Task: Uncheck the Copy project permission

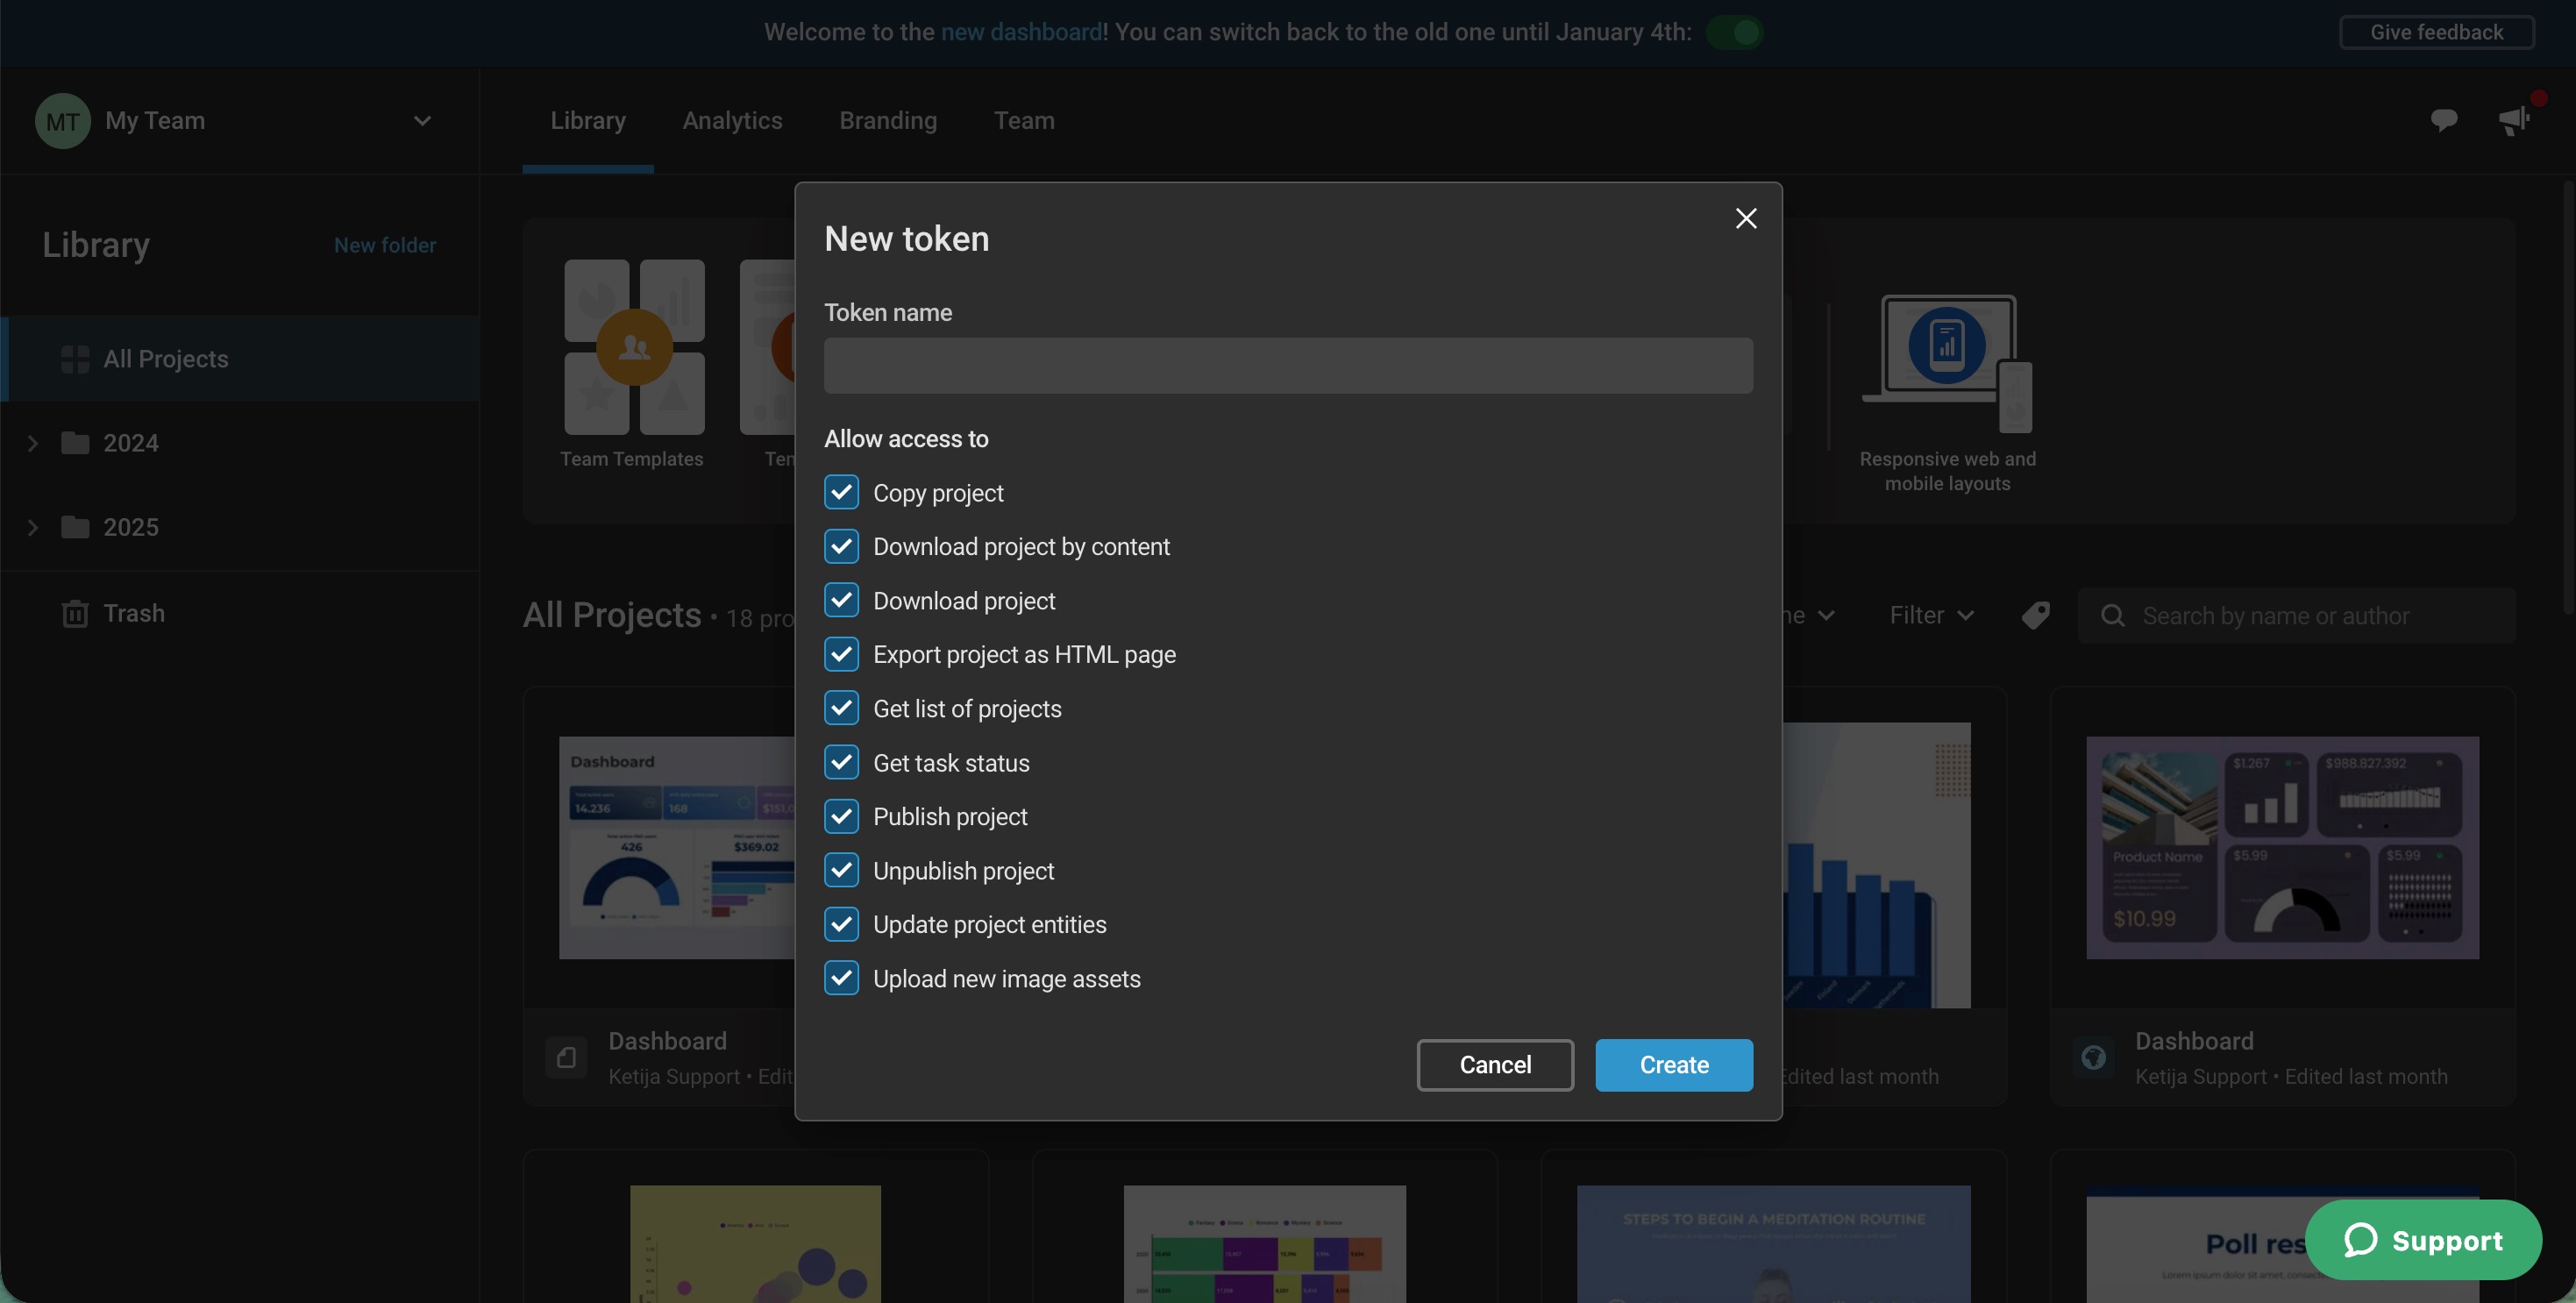Action: pos(841,492)
